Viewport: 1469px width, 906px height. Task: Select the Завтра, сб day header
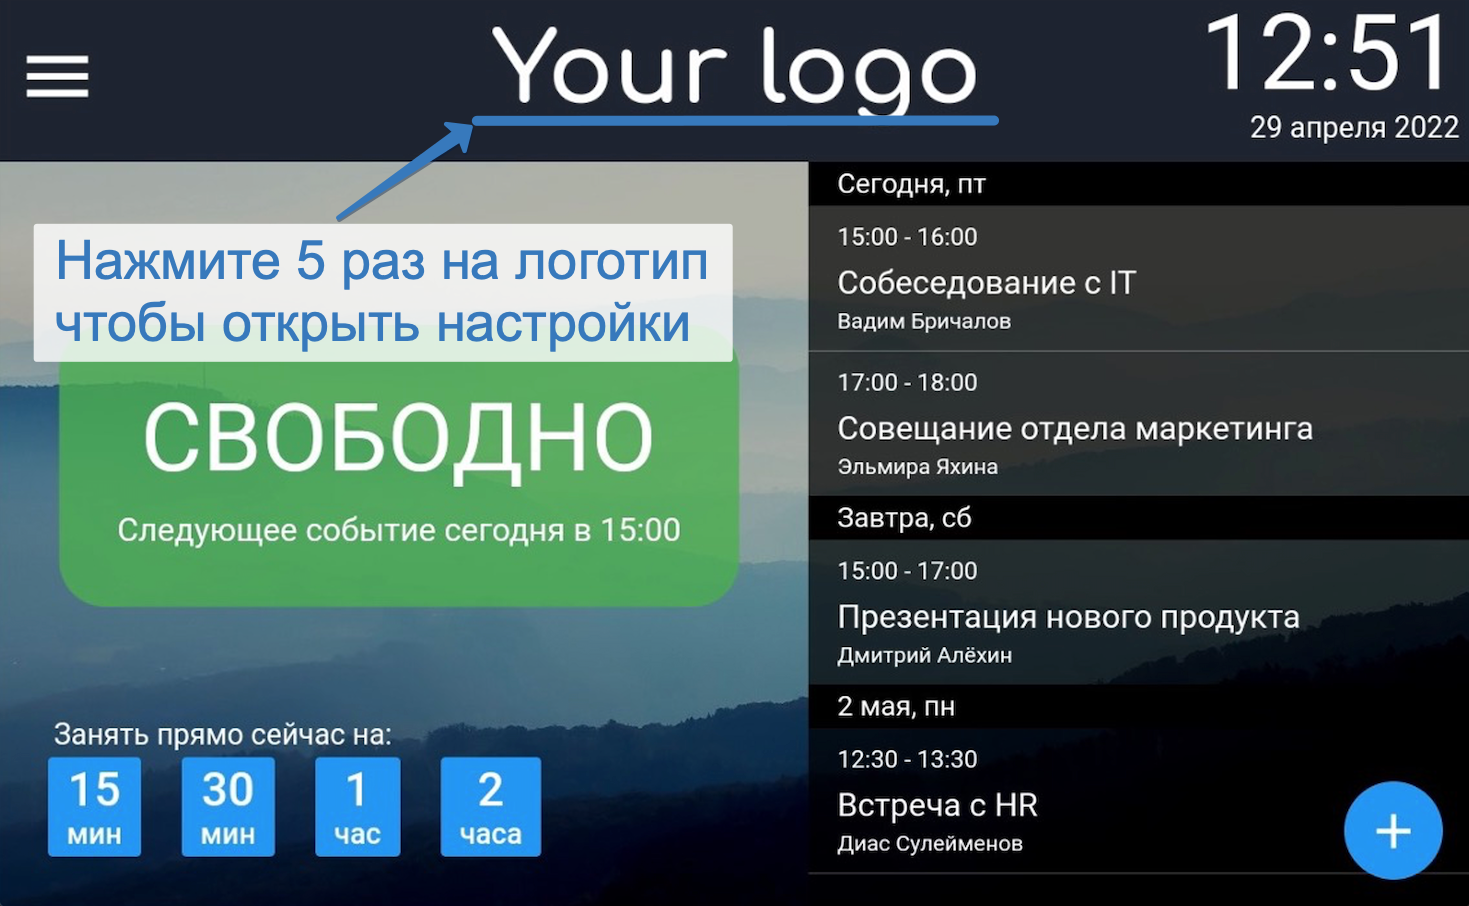[1138, 518]
